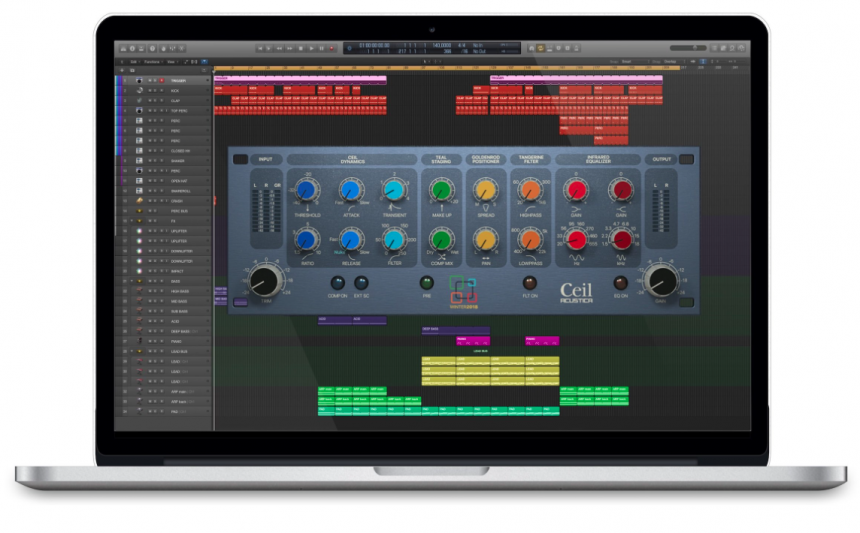
Task: Click the Forward transport button
Action: [290, 48]
